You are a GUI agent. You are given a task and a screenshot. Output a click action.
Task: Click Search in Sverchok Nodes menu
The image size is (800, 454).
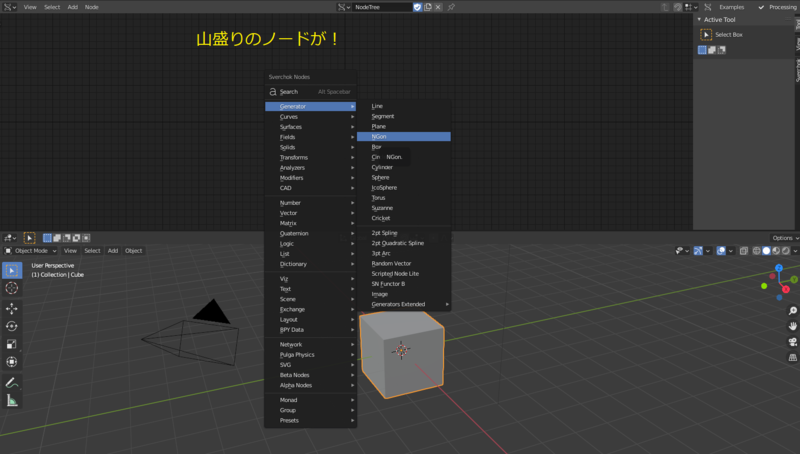[x=310, y=92]
